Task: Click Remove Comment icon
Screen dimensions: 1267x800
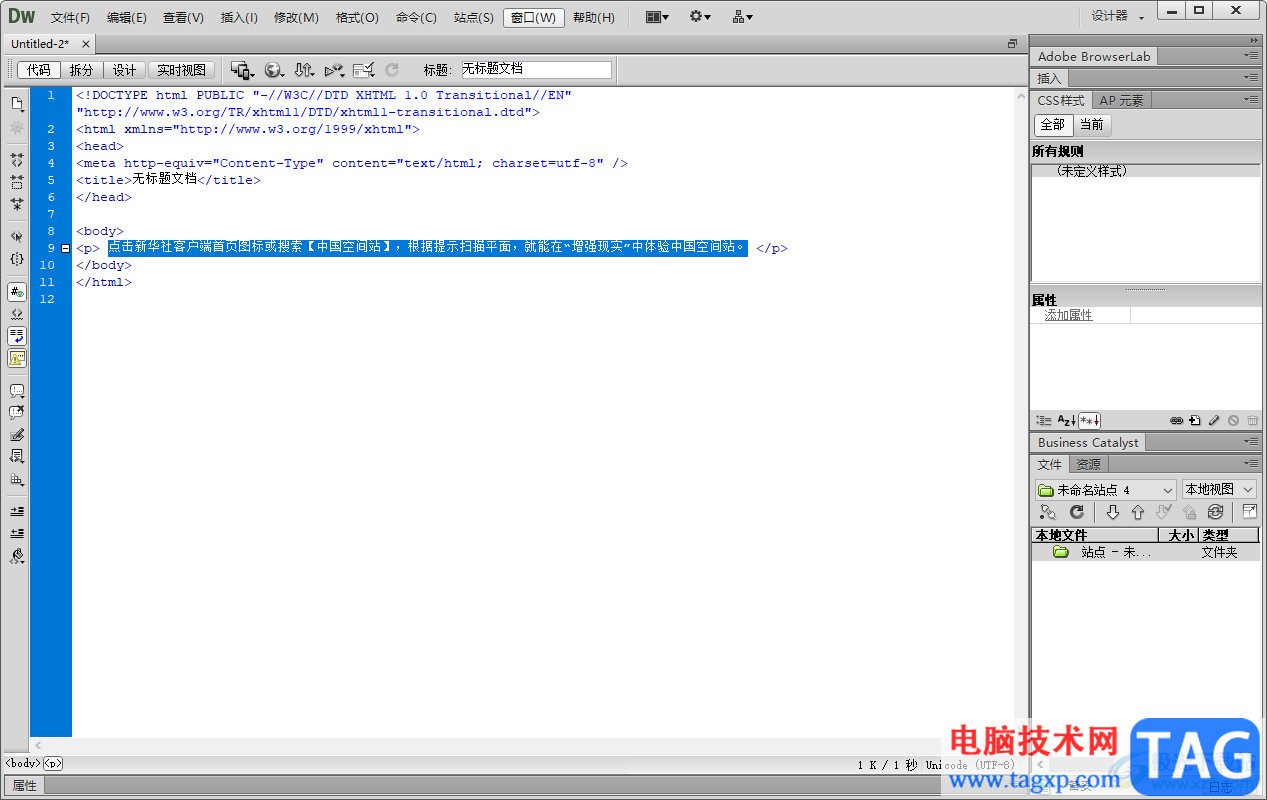Action: tap(17, 413)
